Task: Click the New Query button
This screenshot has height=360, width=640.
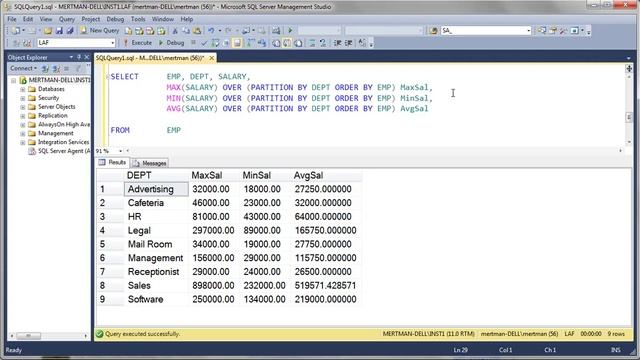Action: click(x=99, y=31)
